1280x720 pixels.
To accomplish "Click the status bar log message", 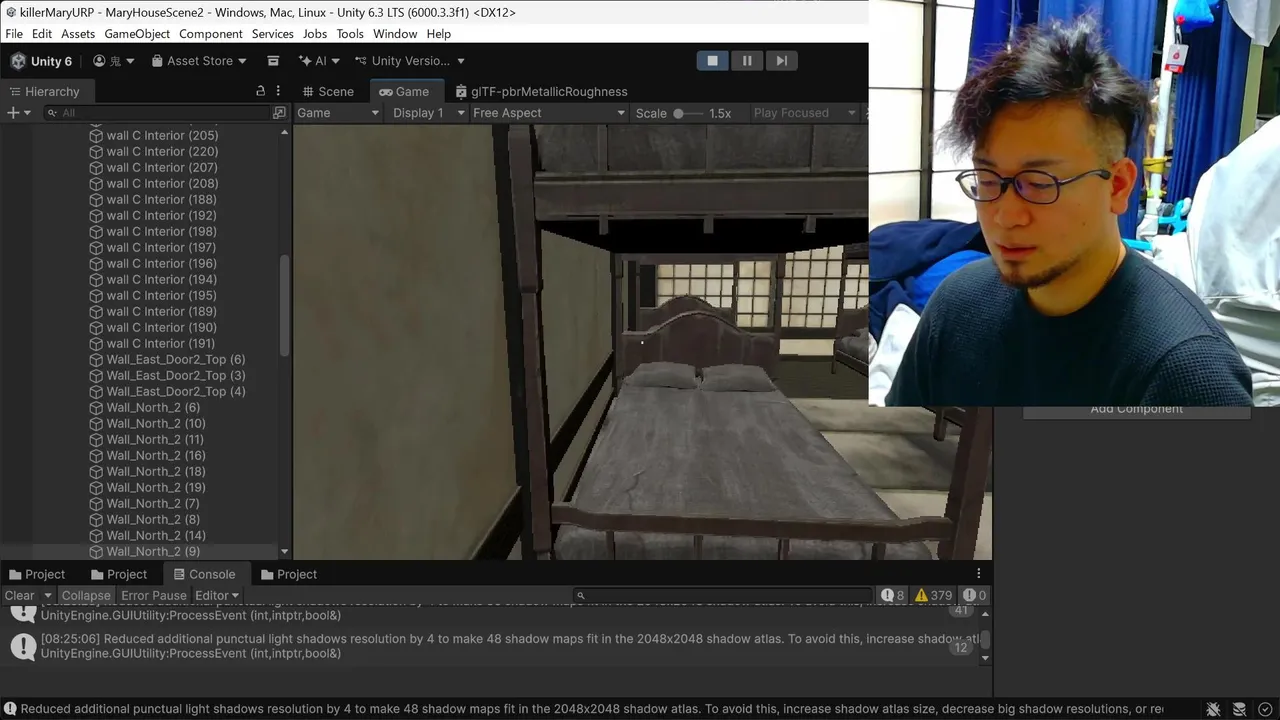I will click(583, 709).
